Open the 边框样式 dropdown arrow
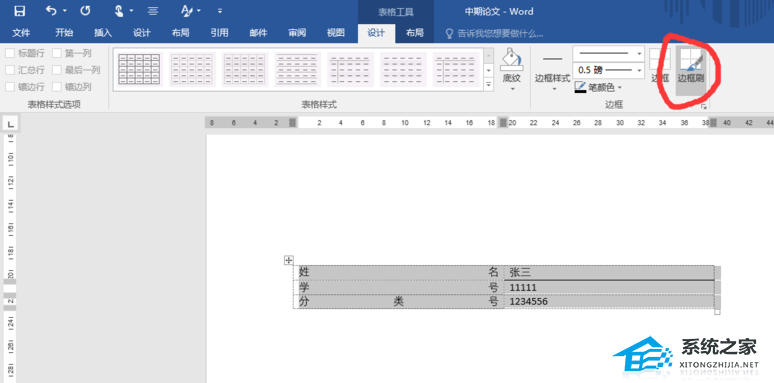774x383 pixels. [x=553, y=89]
